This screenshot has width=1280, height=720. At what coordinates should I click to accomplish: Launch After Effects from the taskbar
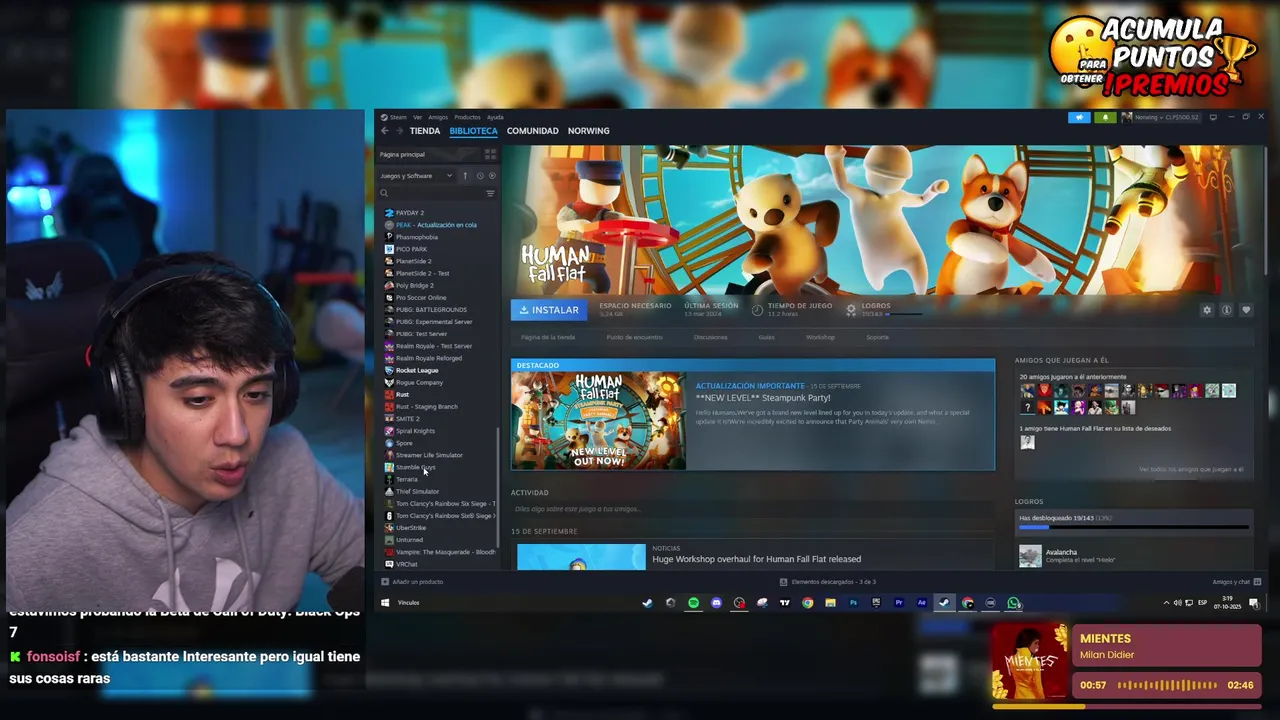pos(922,603)
